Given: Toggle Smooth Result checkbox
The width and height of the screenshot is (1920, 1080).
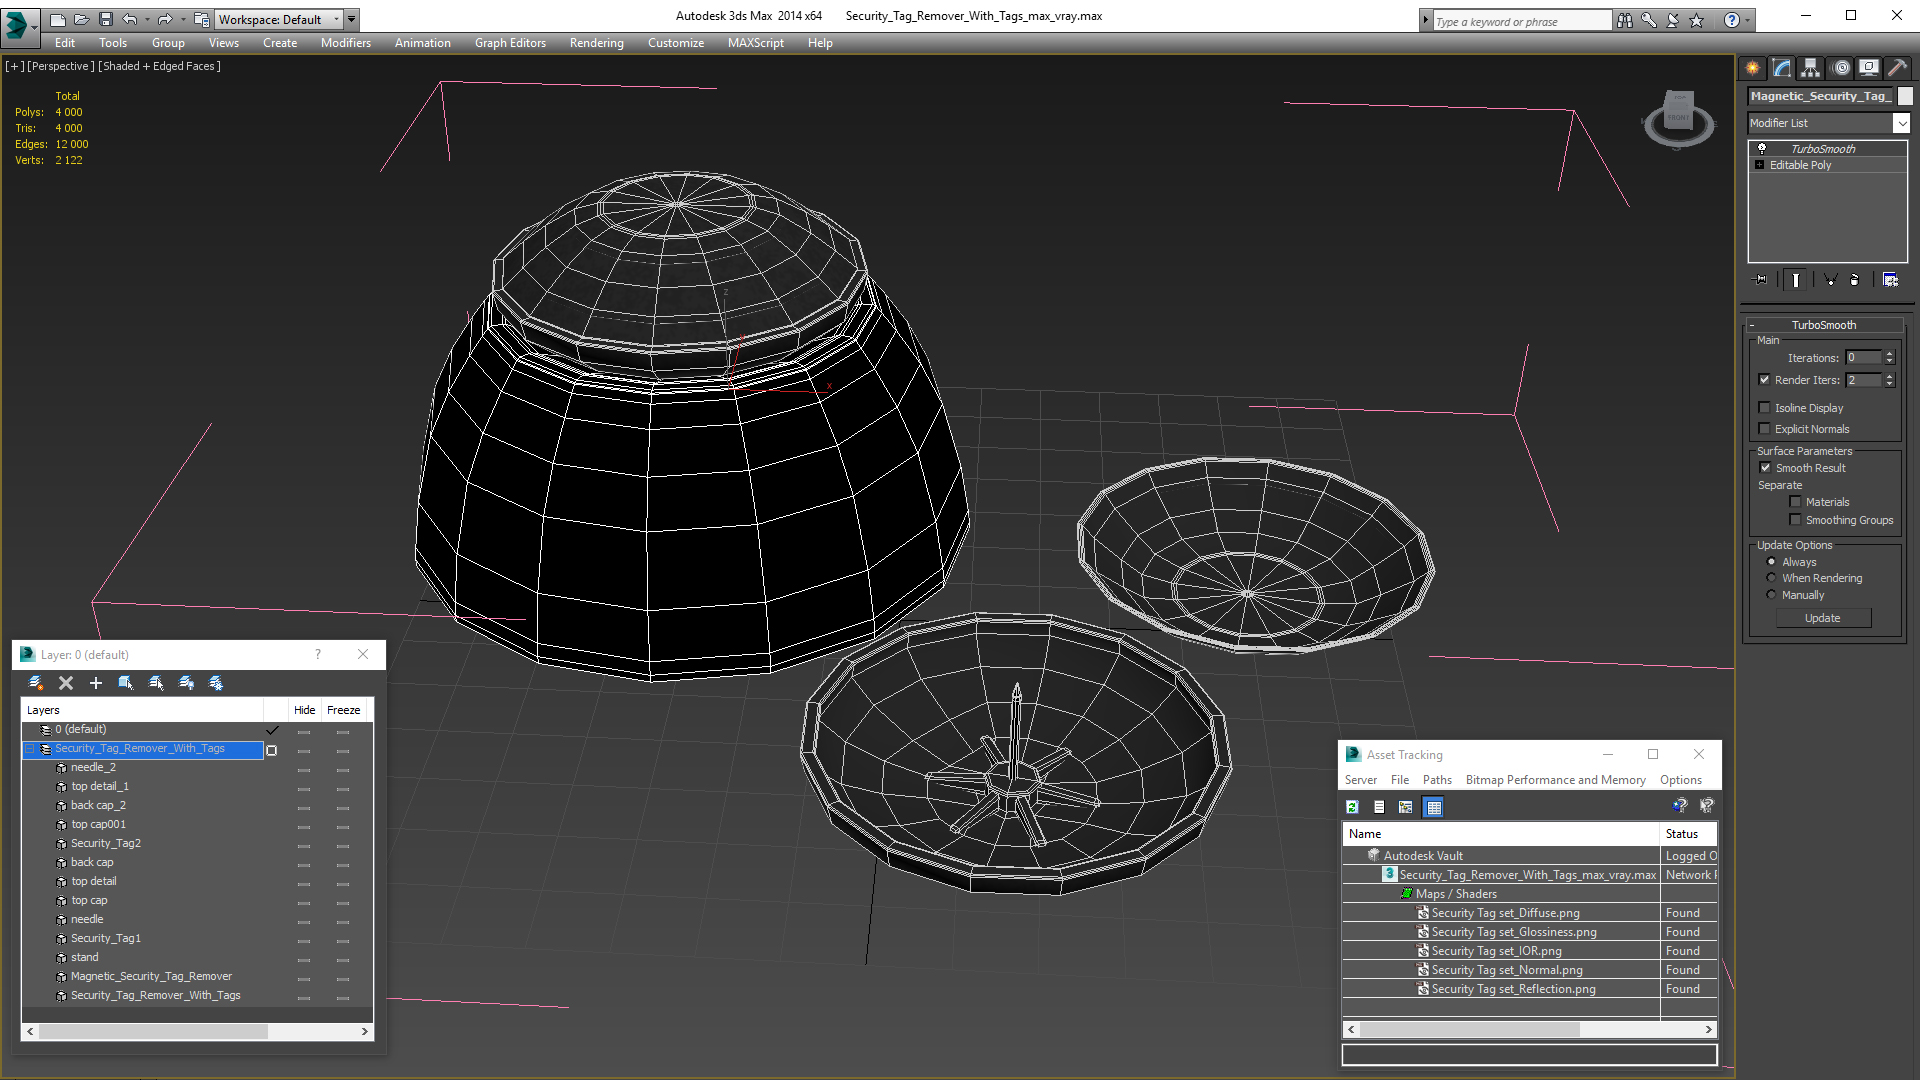Looking at the screenshot, I should 1765,468.
